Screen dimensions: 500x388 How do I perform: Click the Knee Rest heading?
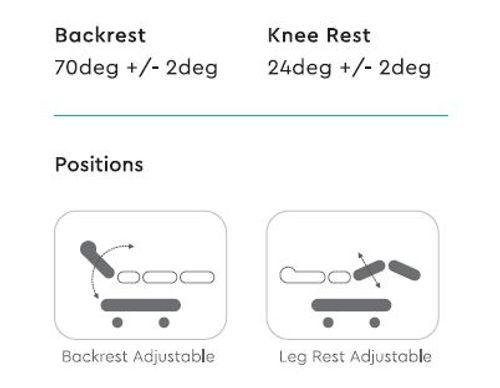pyautogui.click(x=319, y=35)
